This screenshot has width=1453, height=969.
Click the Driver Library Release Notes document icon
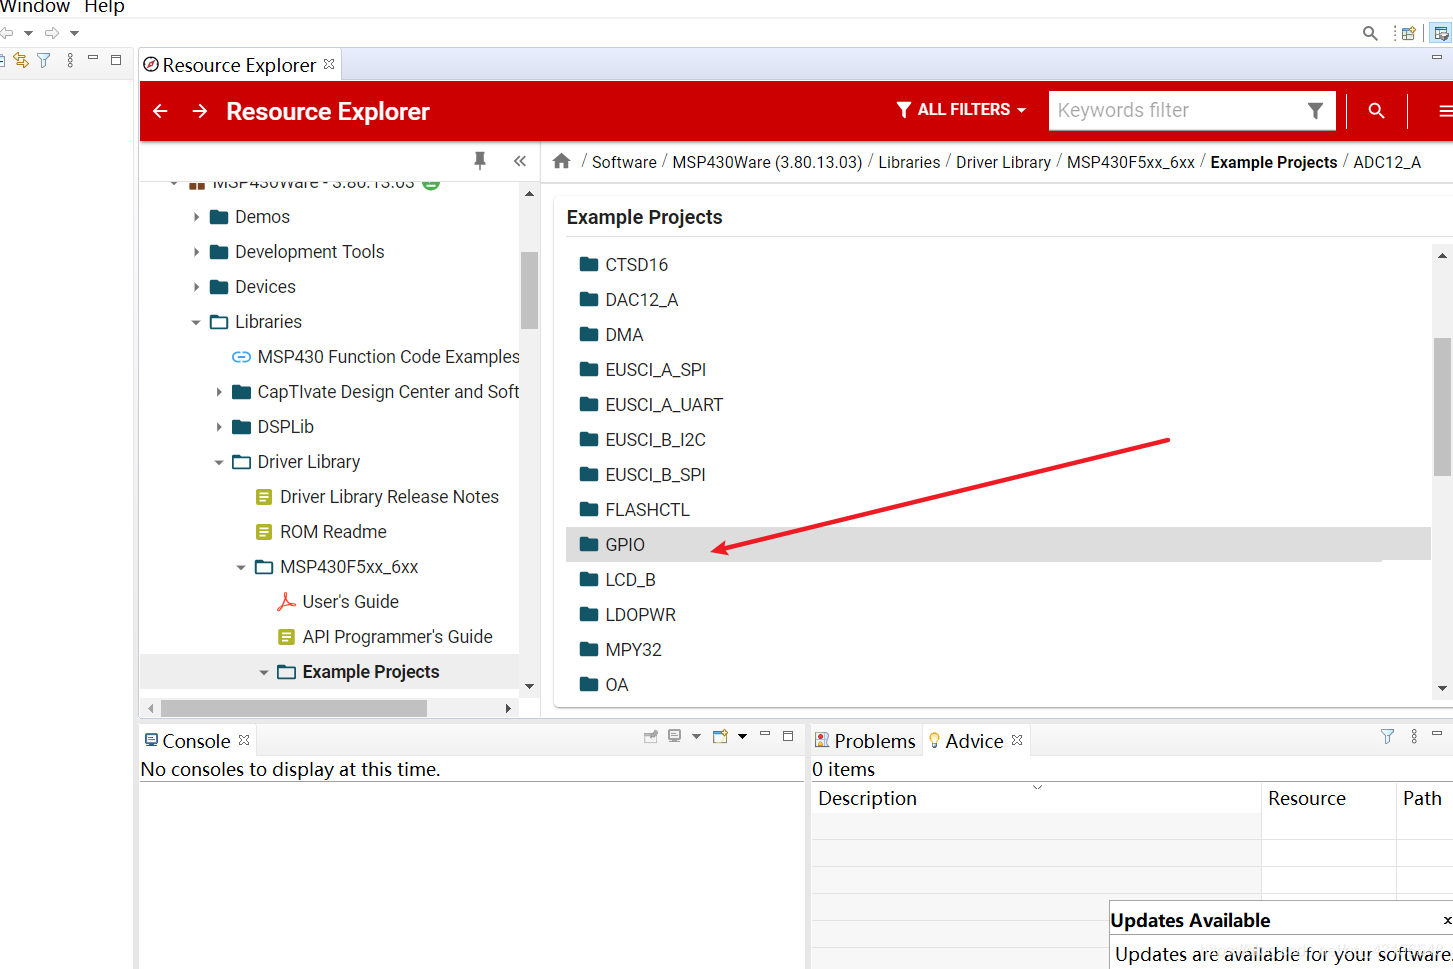point(264,496)
